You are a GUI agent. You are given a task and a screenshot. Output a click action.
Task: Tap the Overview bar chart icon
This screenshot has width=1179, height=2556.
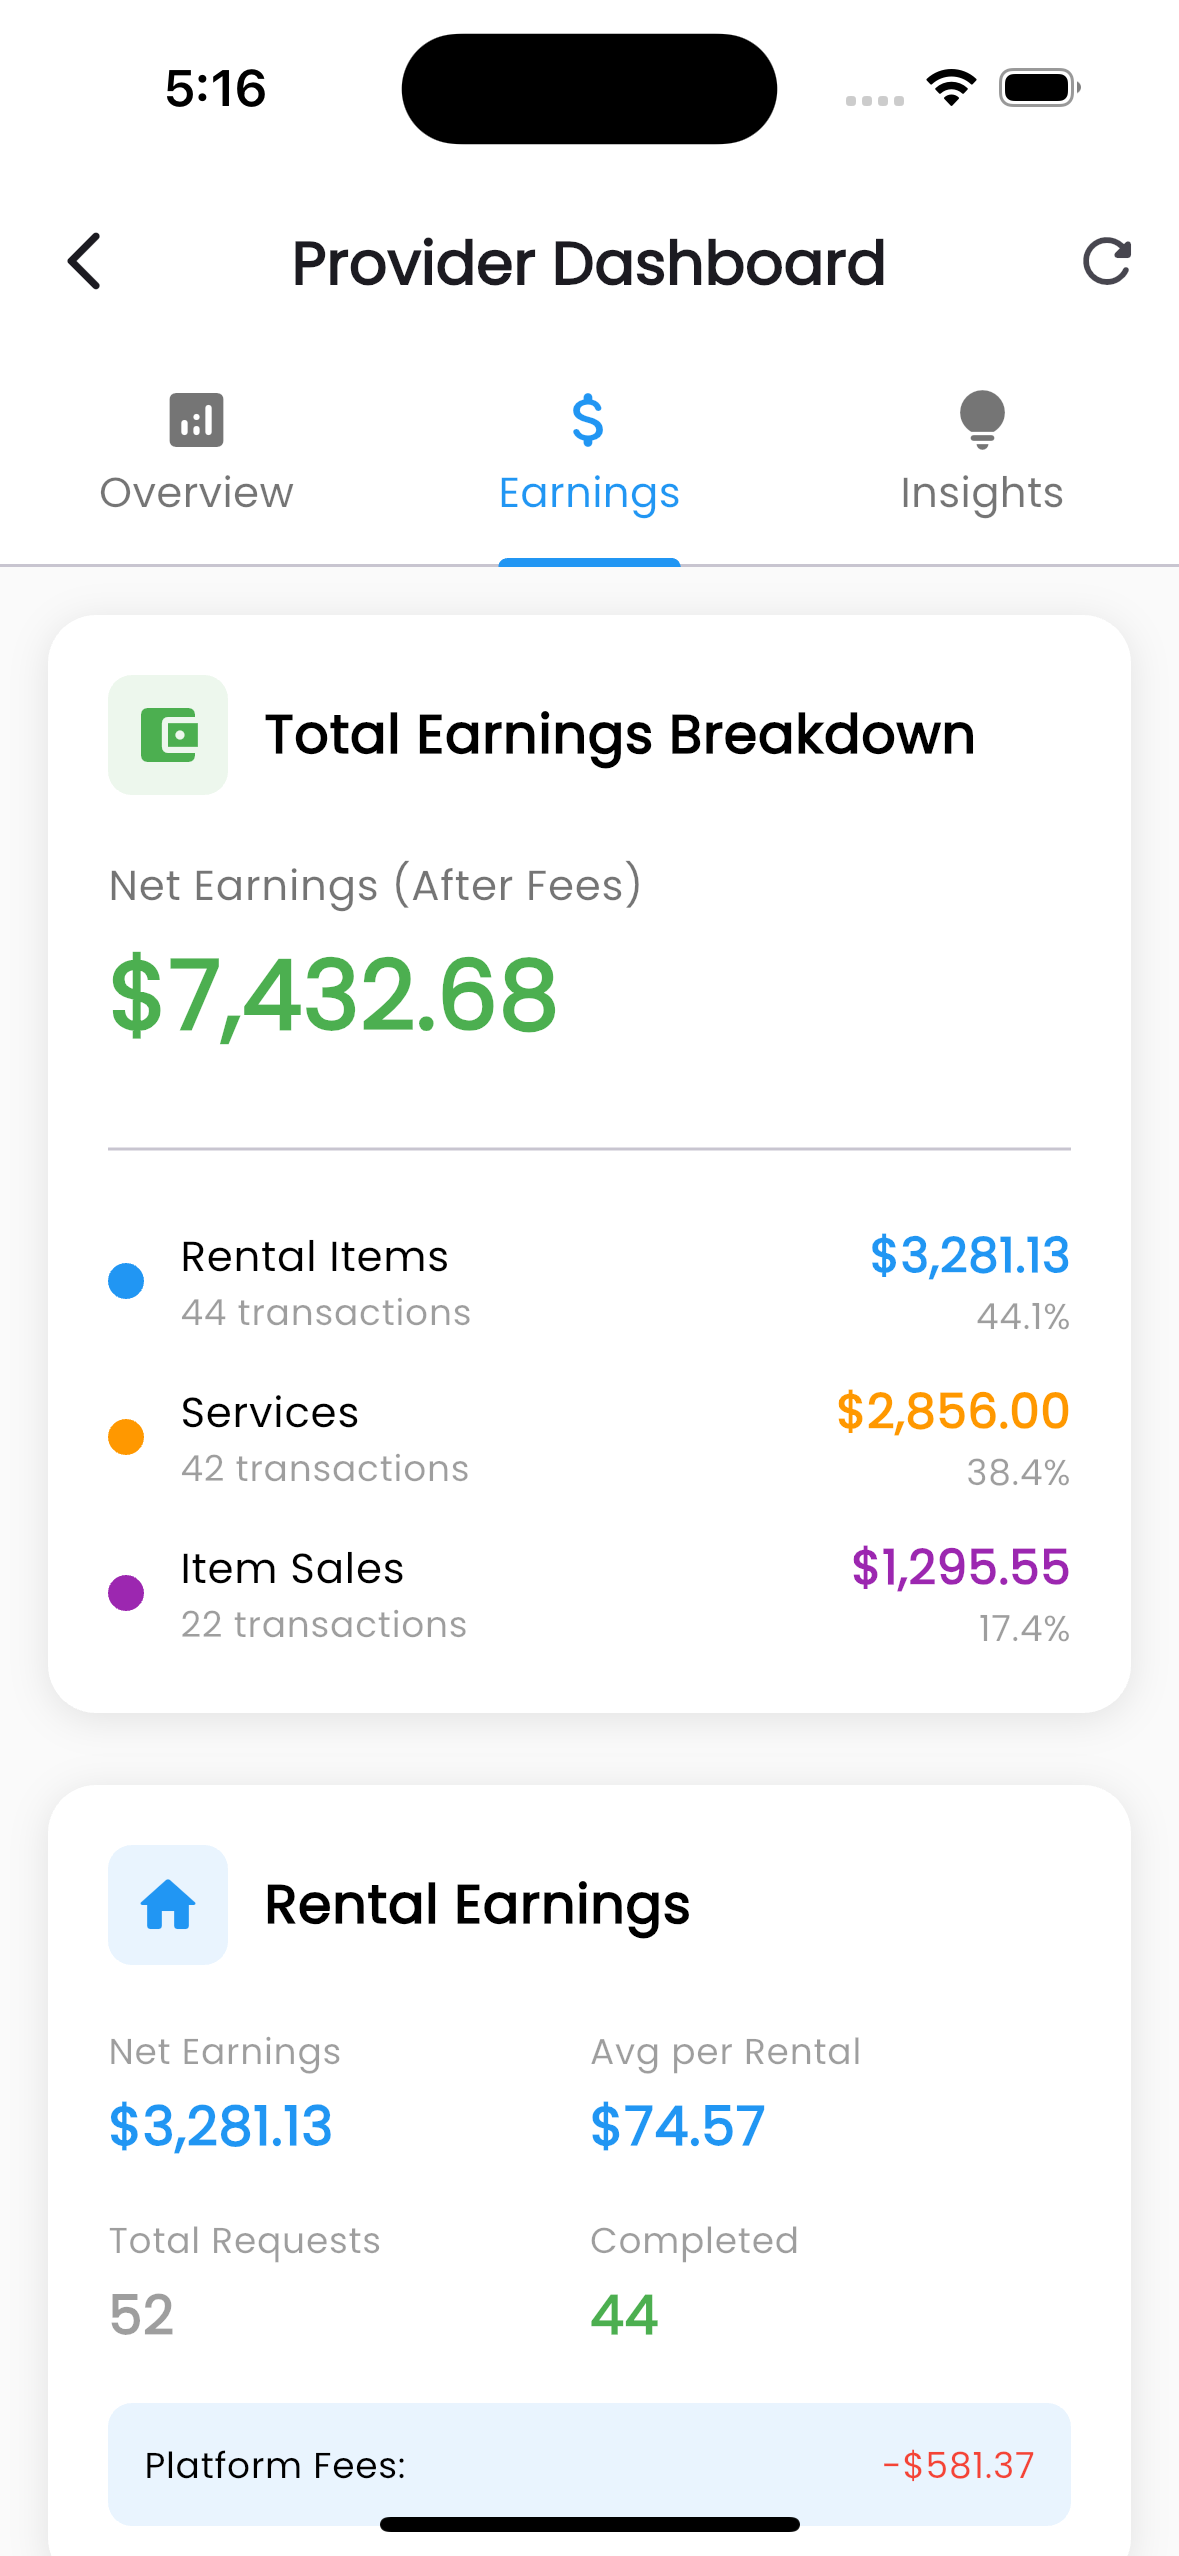196,419
